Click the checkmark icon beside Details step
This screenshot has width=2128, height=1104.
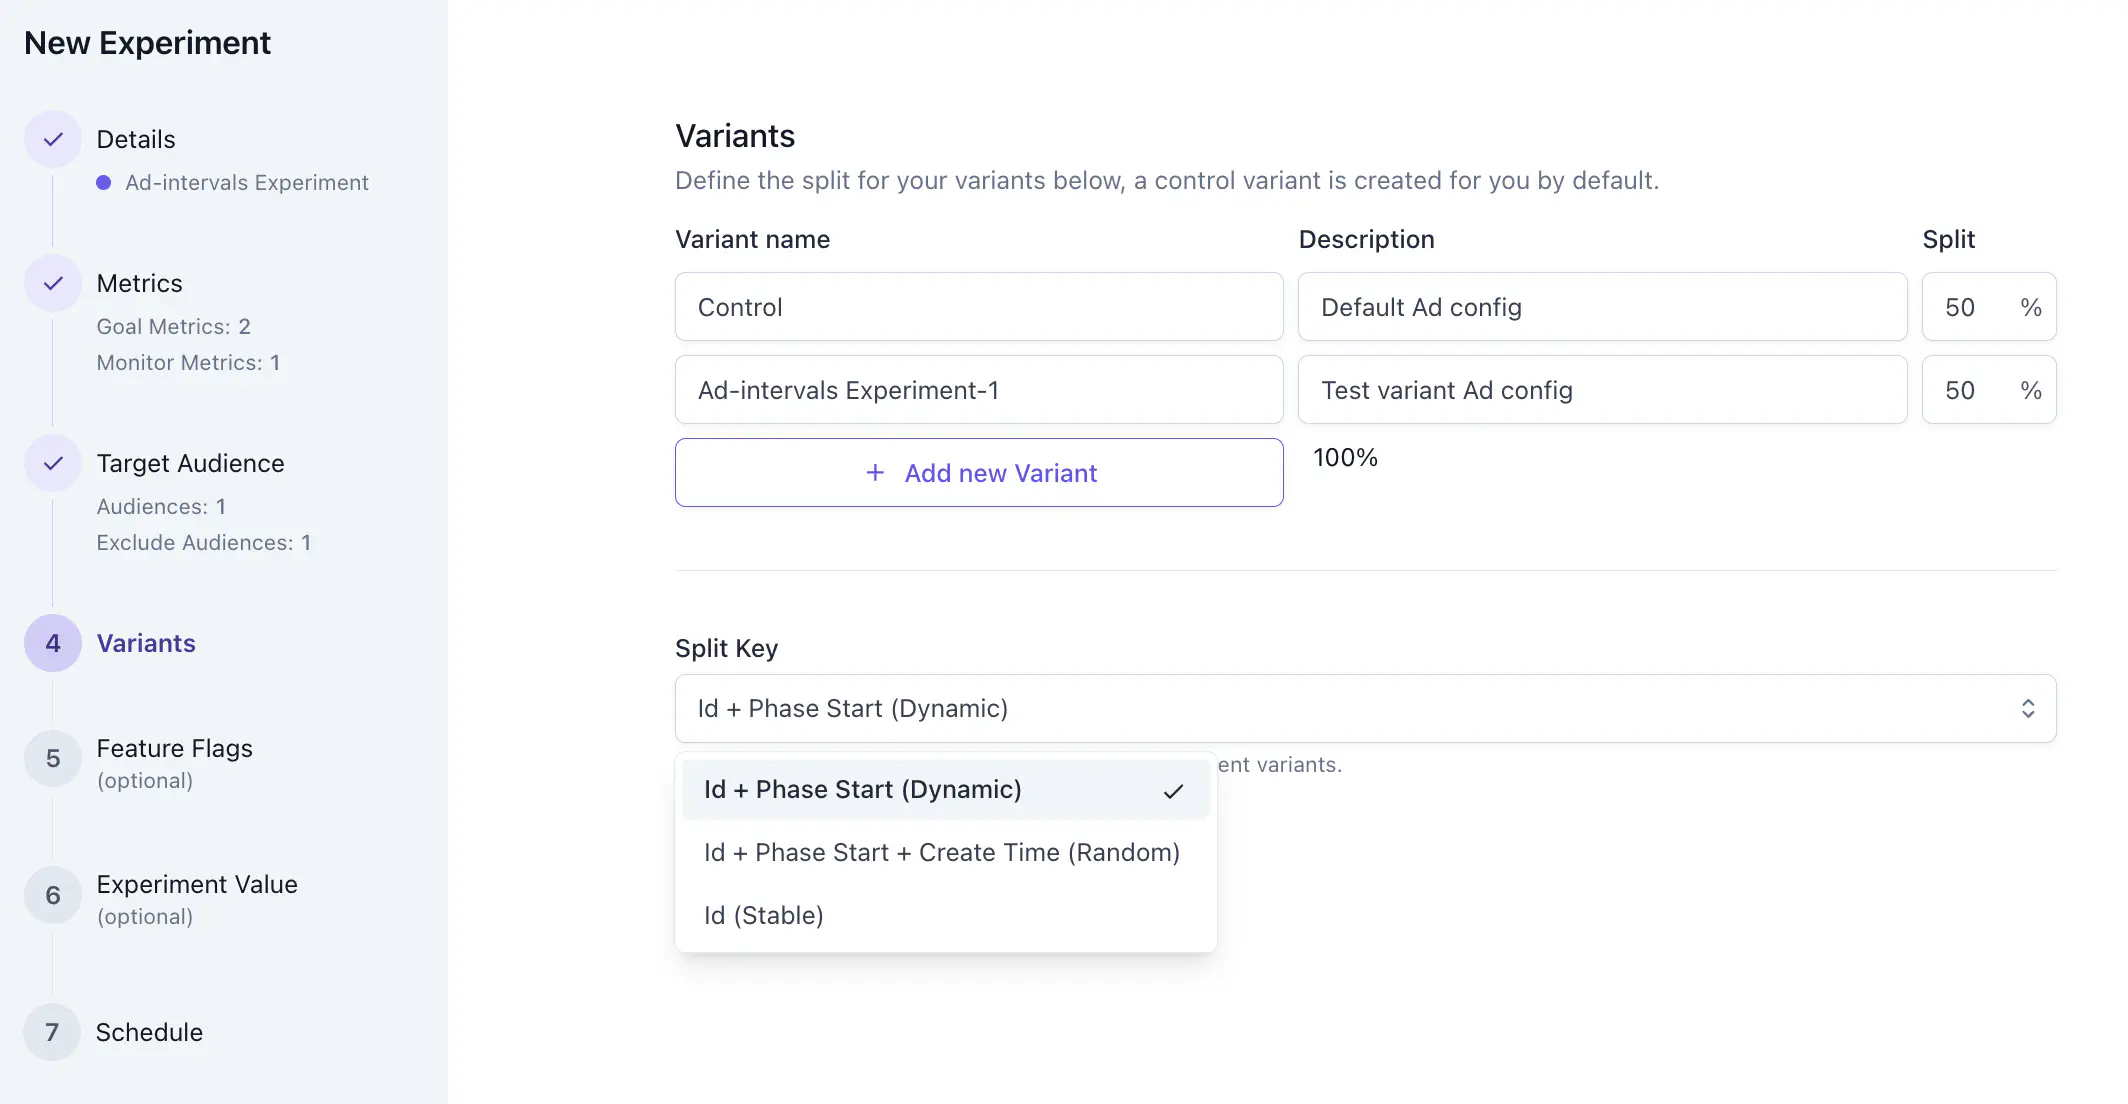pyautogui.click(x=52, y=139)
